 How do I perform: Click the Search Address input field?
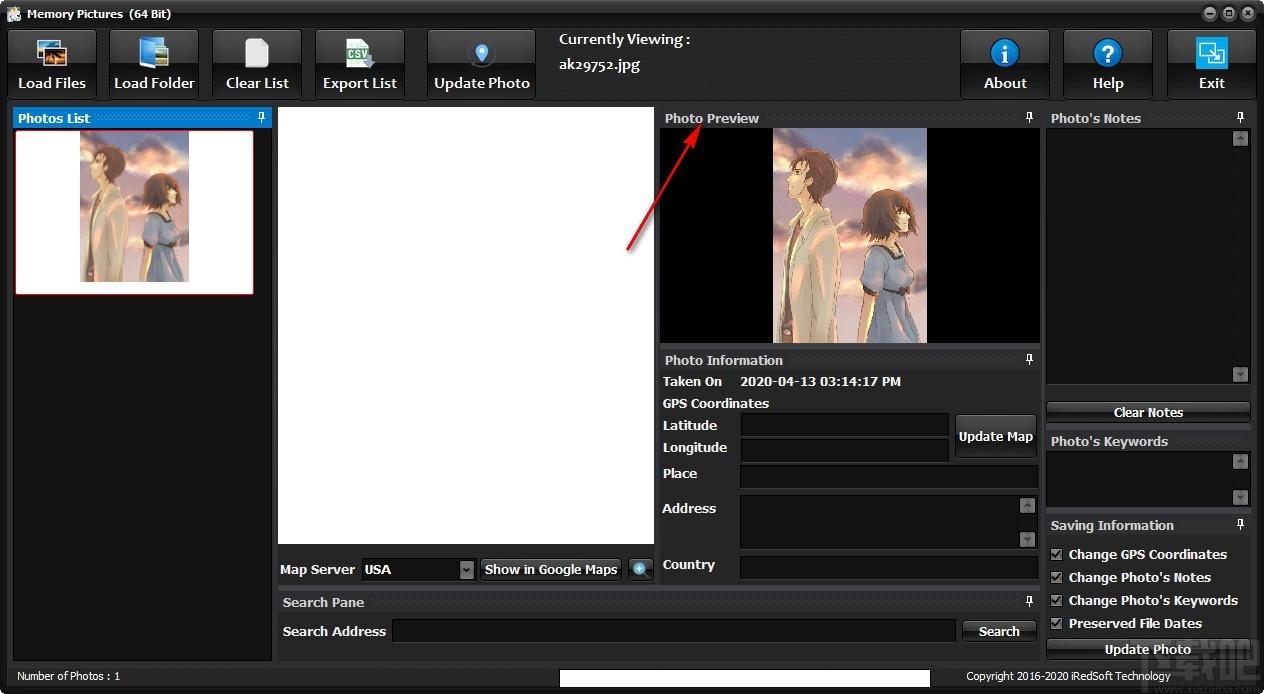coord(674,631)
